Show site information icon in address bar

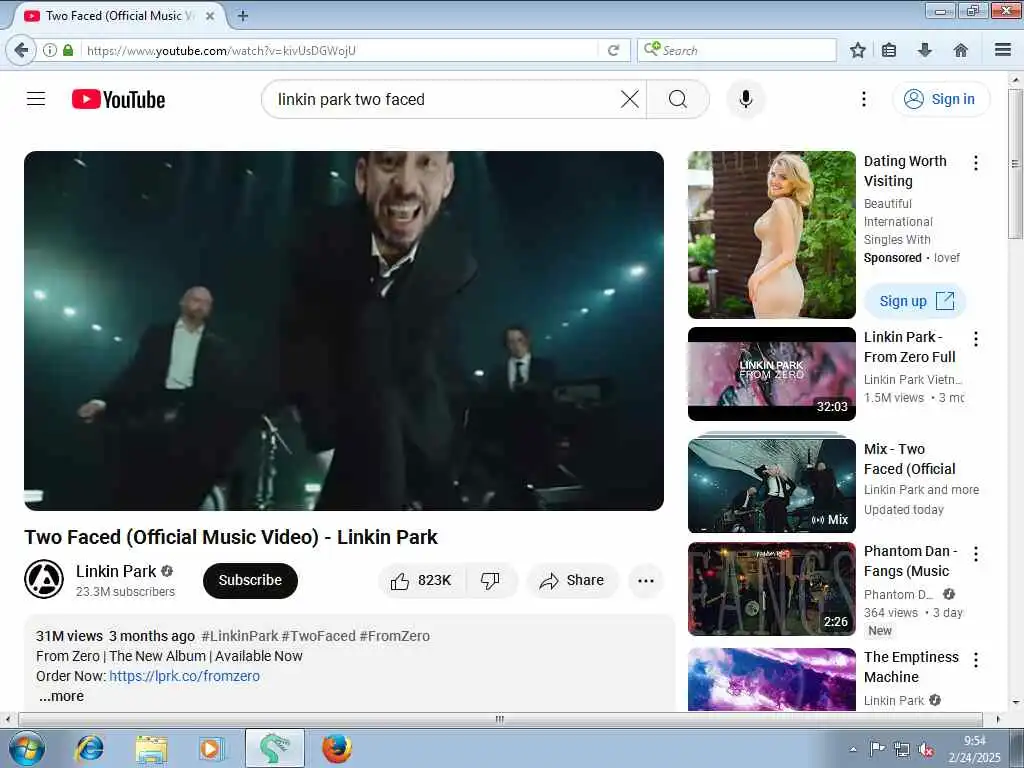coord(50,50)
